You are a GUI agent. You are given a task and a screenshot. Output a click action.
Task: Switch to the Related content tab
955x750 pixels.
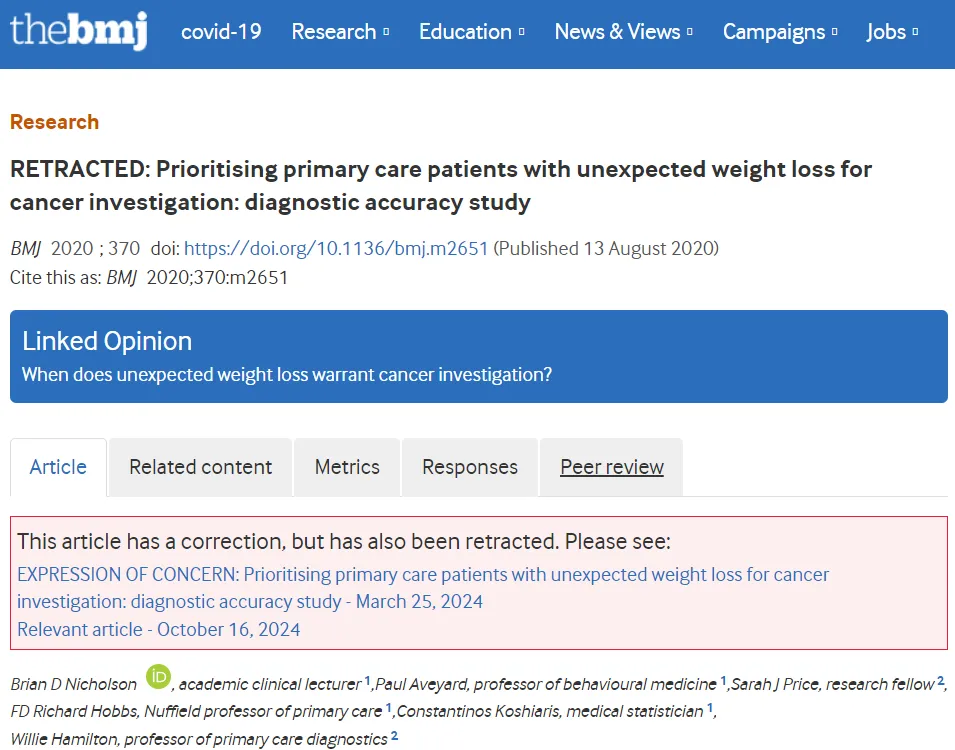point(200,467)
